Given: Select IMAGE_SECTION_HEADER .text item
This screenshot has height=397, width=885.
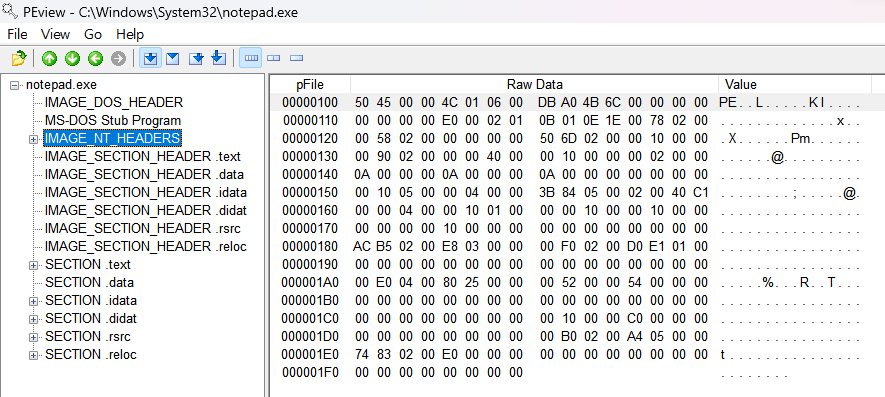Looking at the screenshot, I should pos(143,156).
